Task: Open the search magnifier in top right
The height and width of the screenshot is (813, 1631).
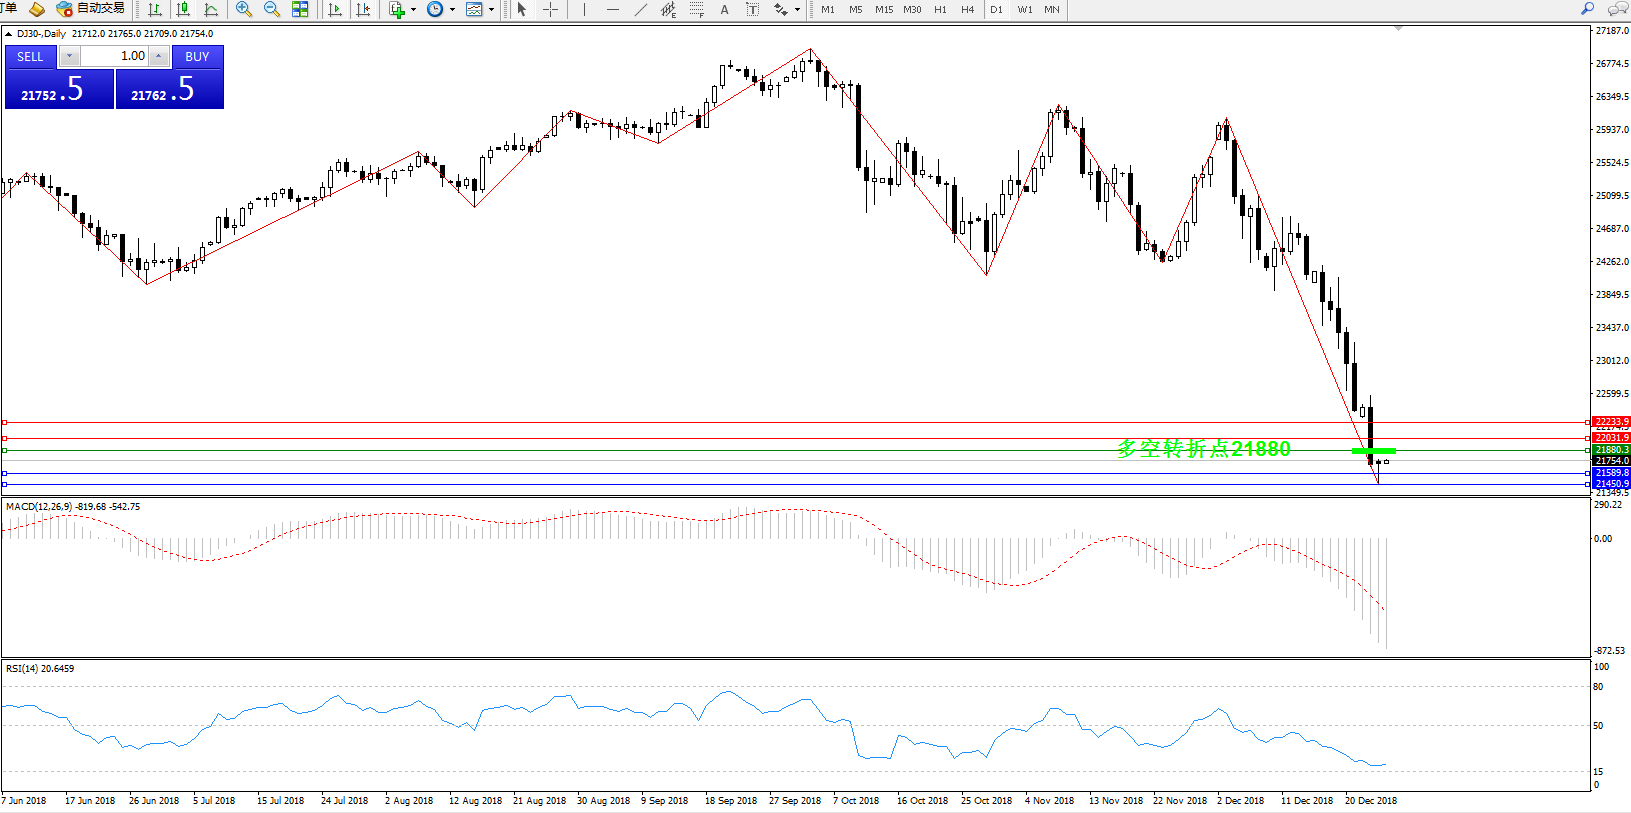Action: (1587, 9)
